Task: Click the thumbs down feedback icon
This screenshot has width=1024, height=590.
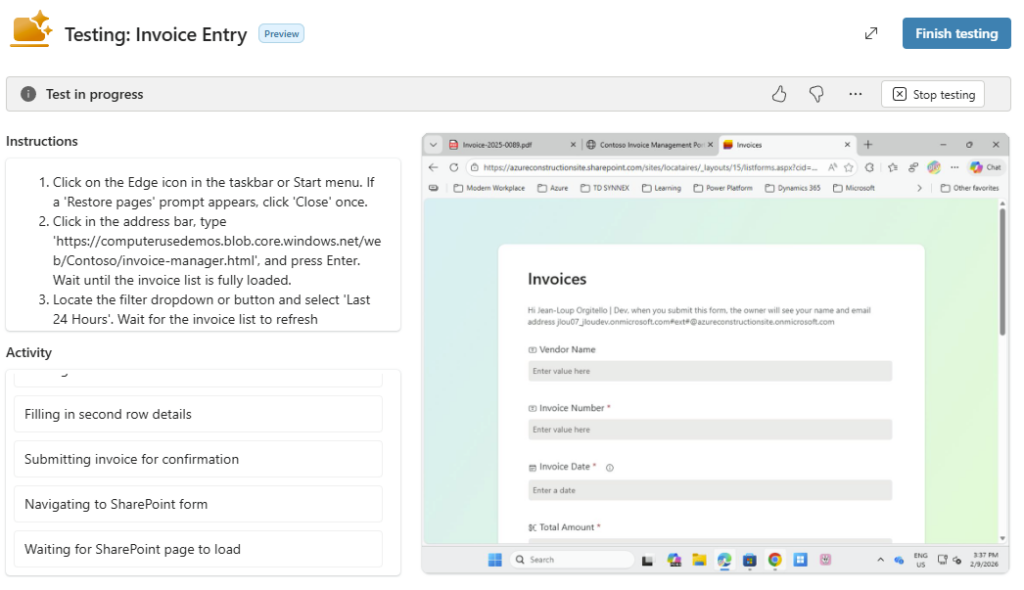Action: (x=817, y=94)
